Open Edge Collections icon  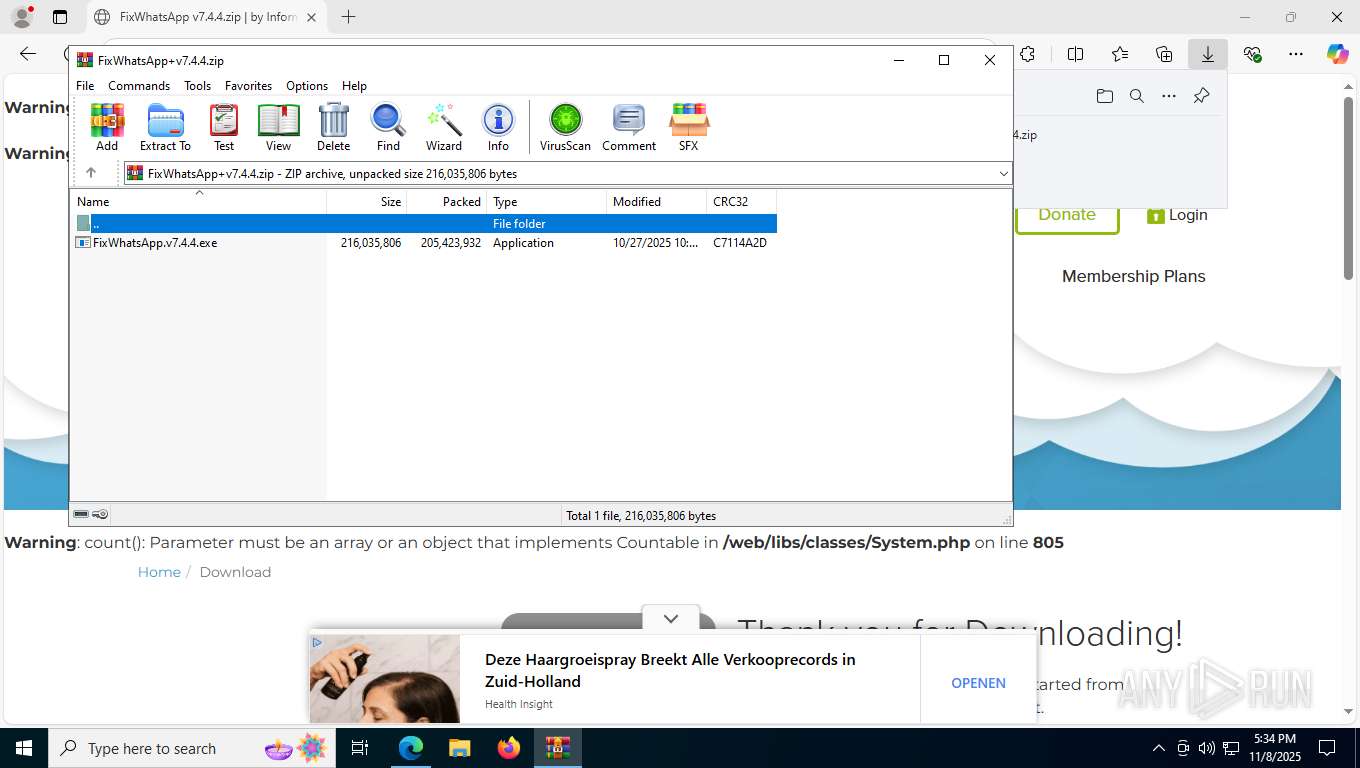[x=1164, y=54]
